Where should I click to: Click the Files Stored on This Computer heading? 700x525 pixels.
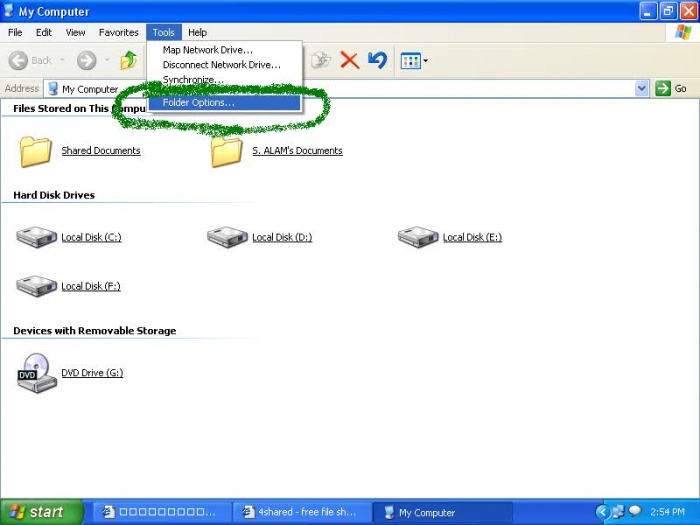[79, 108]
